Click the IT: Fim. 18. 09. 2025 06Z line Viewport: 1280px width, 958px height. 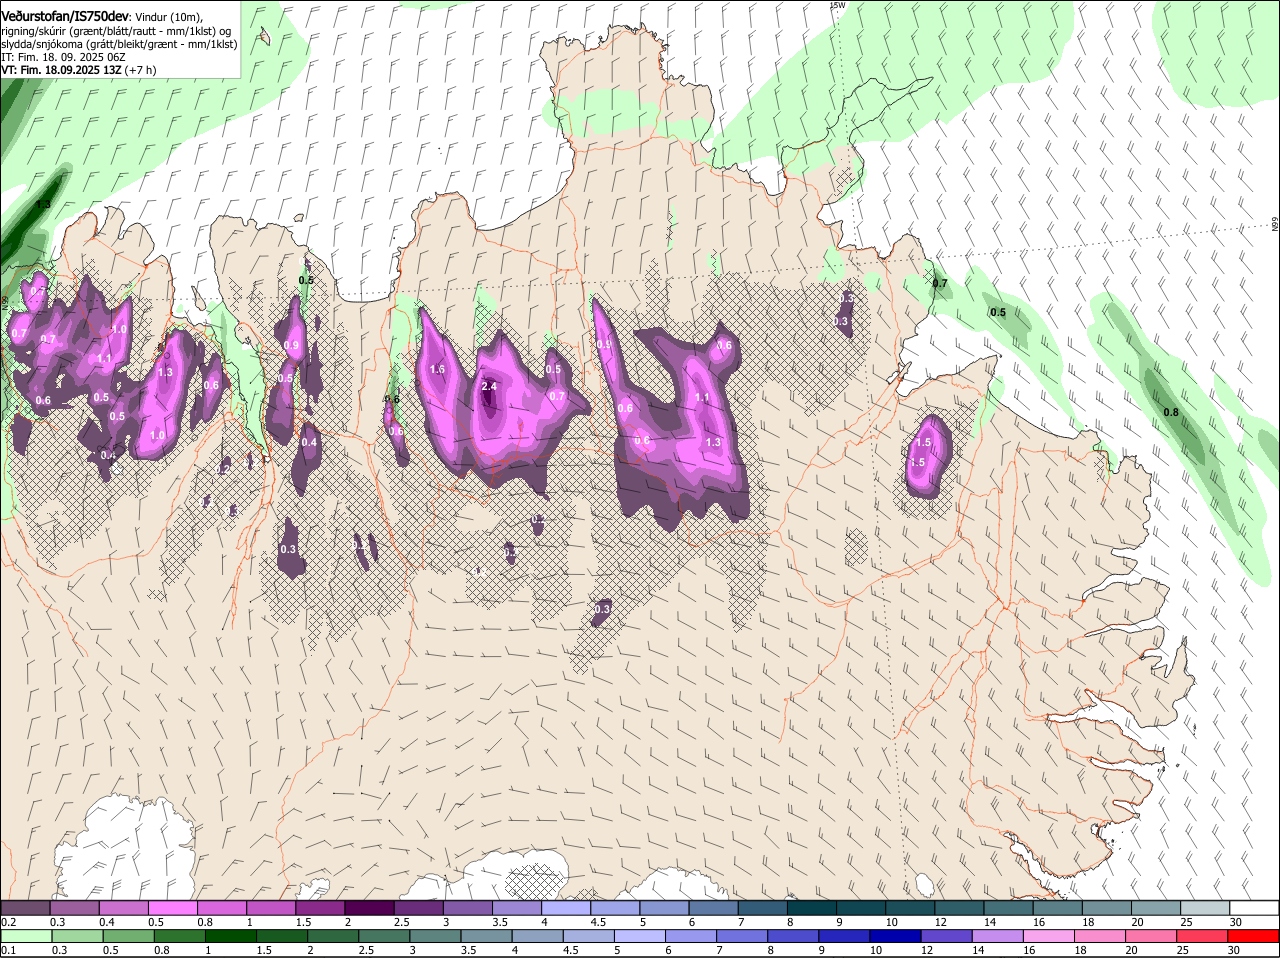63,57
